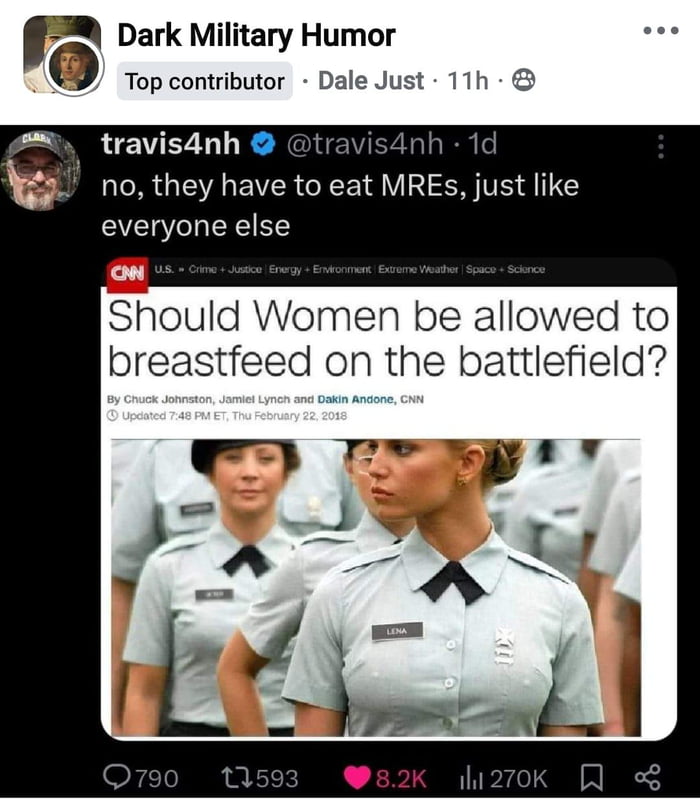The width and height of the screenshot is (700, 799).
Task: Open the three-dot post options menu
Action: tap(661, 31)
